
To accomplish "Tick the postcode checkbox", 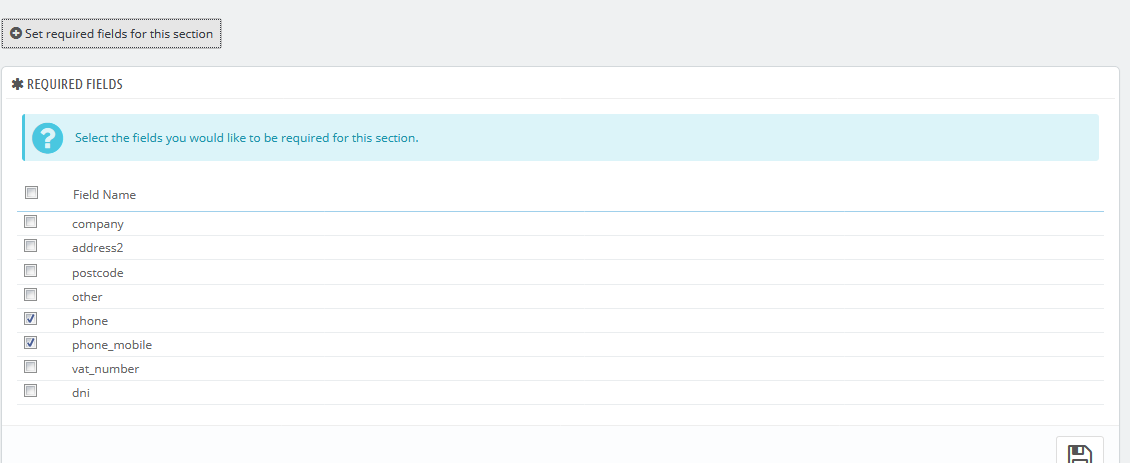I will [30, 271].
